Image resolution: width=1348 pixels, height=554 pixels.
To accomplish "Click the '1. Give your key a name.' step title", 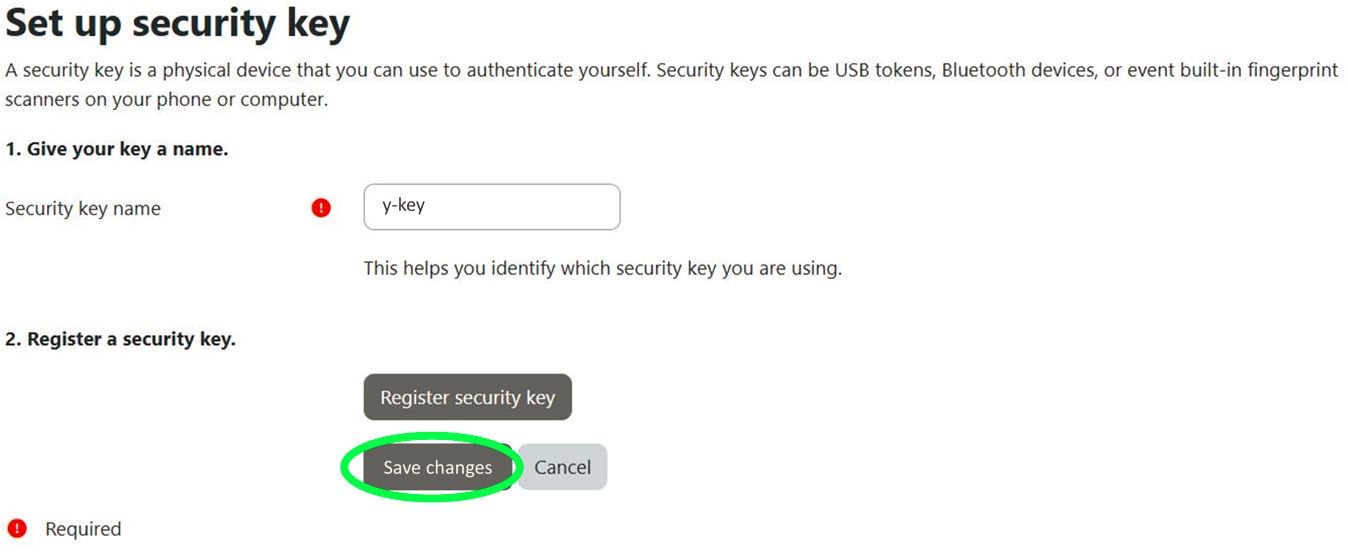I will (117, 149).
